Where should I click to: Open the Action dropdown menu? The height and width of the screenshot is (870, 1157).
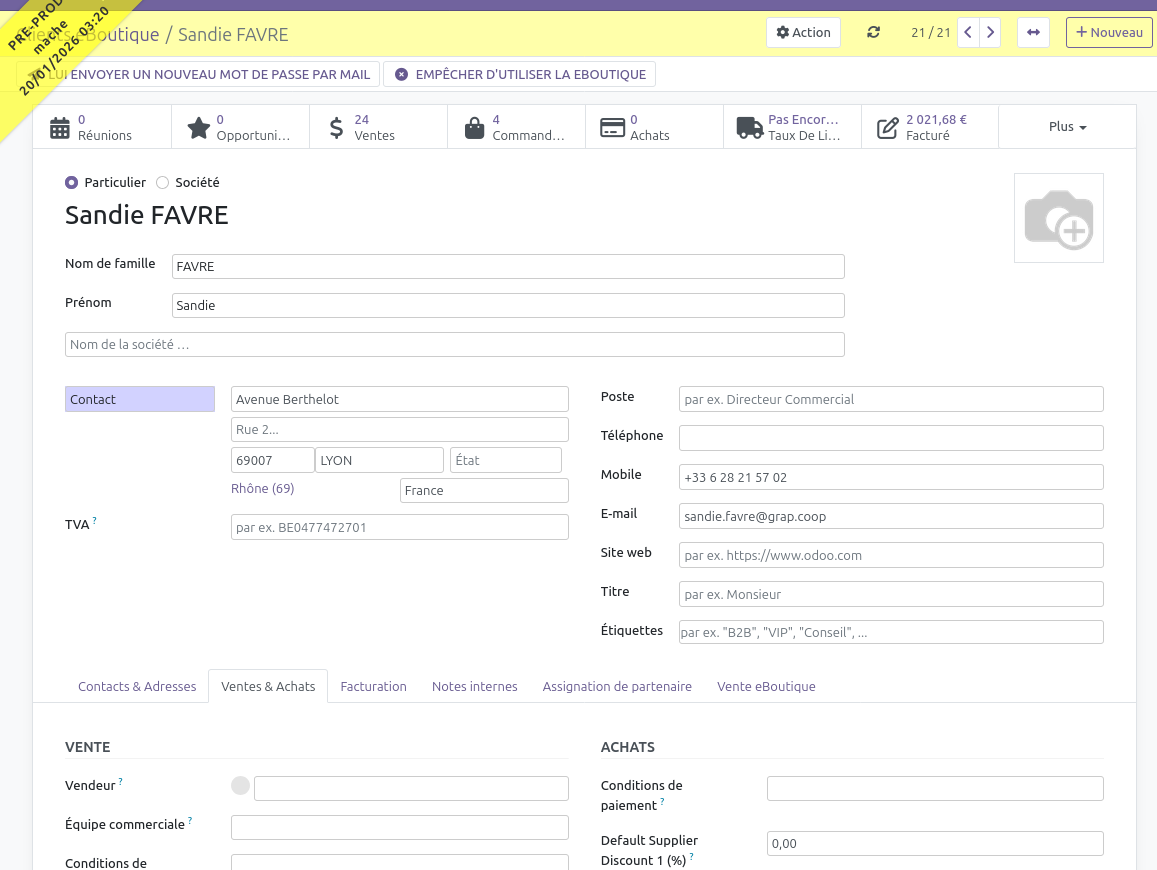pos(803,32)
